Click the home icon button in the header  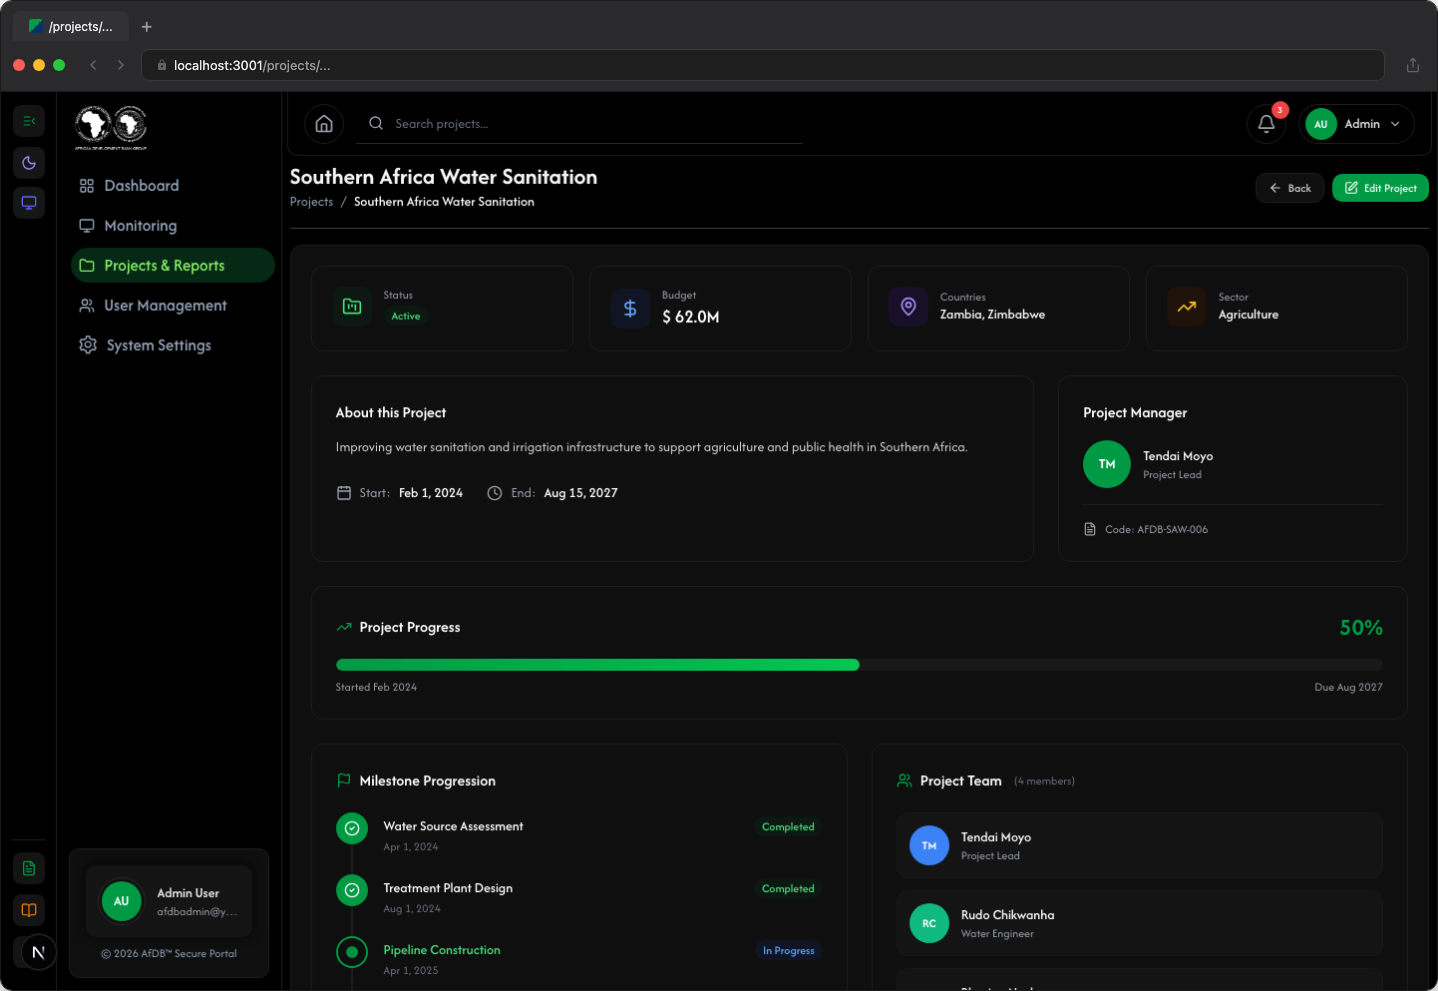tap(324, 124)
